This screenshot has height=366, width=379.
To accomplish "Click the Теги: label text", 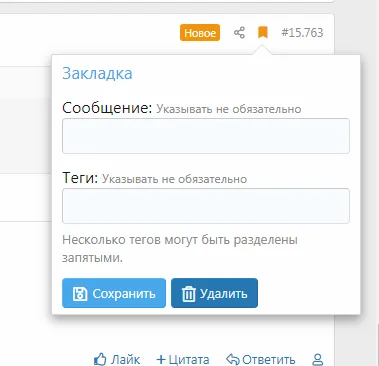I will pyautogui.click(x=80, y=178).
